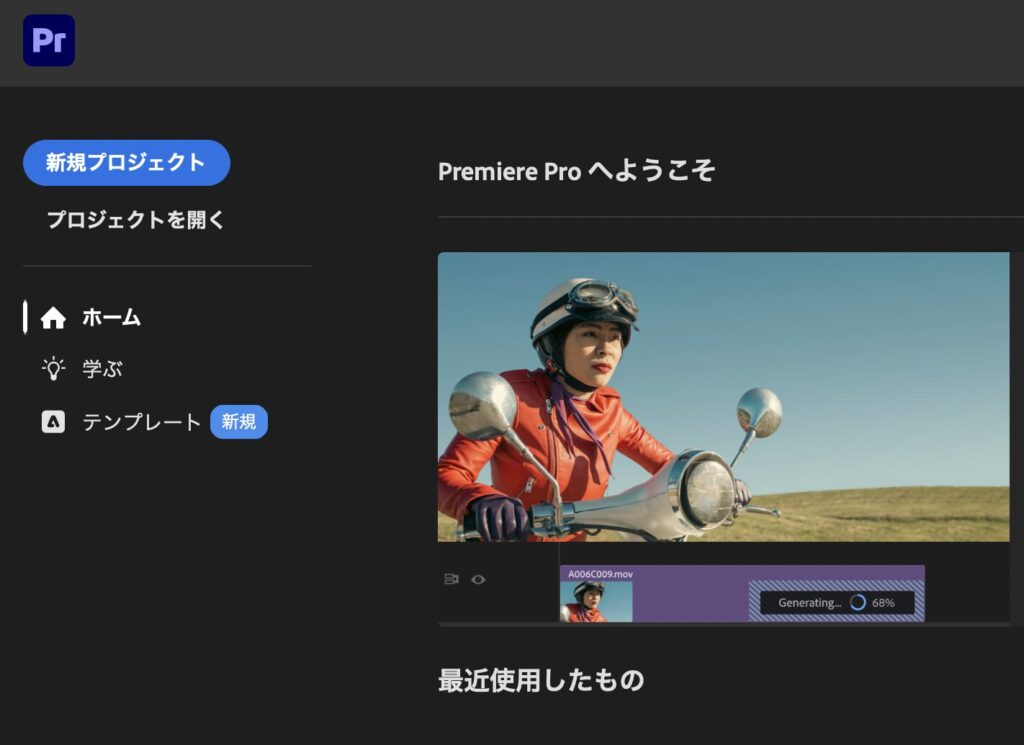The width and height of the screenshot is (1024, 745).
Task: Toggle the track eye visibility icon
Action: click(478, 579)
